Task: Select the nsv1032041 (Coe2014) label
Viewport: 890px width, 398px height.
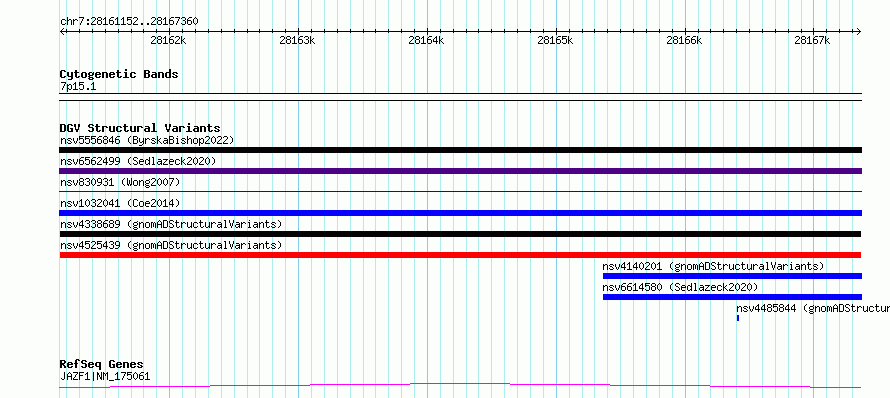Action: pos(120,203)
